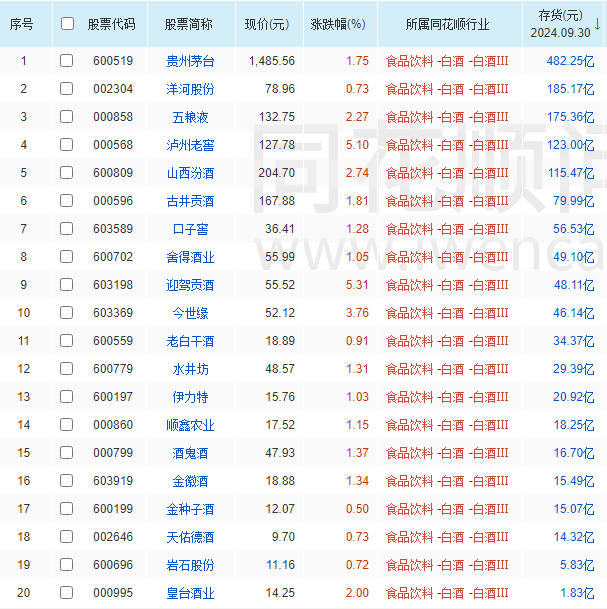Sort by 涨跌幅(%) column header
This screenshot has height=609, width=607.
pyautogui.click(x=338, y=24)
